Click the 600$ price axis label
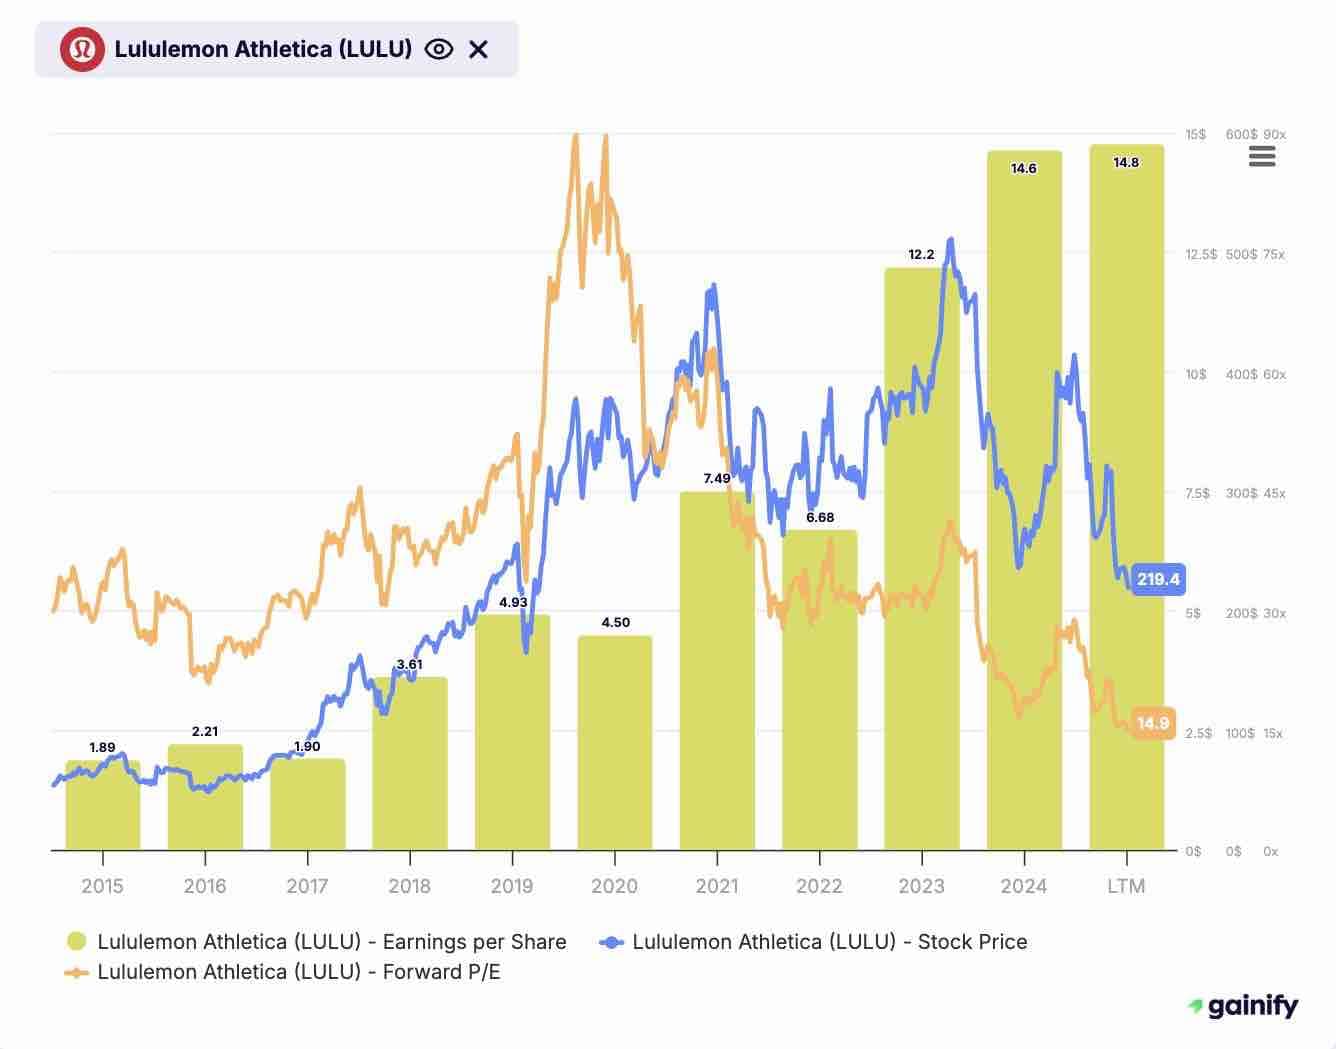Viewport: 1336px width, 1049px height. point(1242,134)
